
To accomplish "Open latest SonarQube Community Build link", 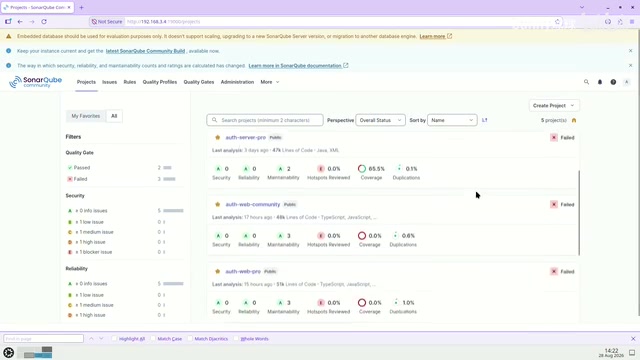I will click(x=145, y=51).
